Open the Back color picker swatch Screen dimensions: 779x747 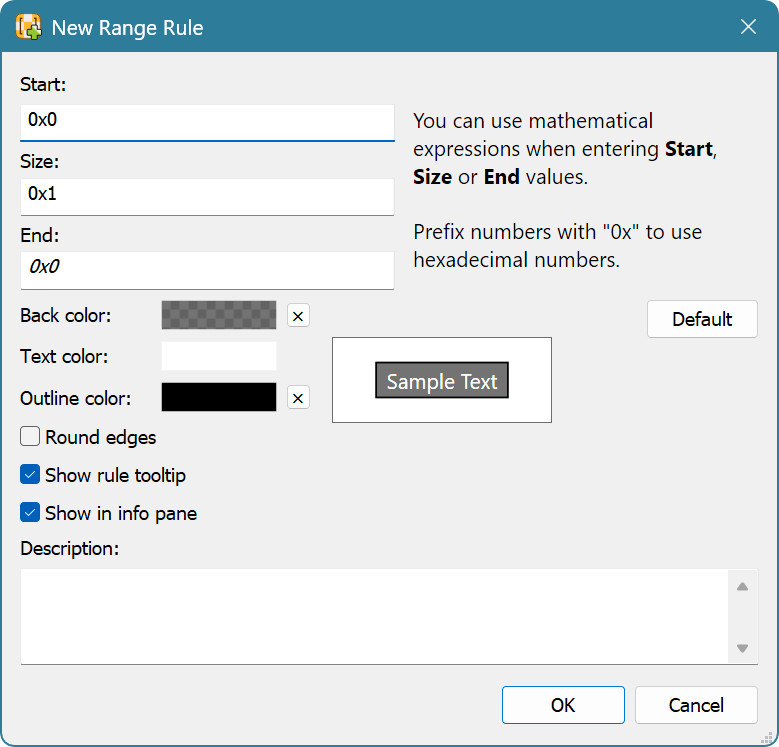click(x=218, y=315)
